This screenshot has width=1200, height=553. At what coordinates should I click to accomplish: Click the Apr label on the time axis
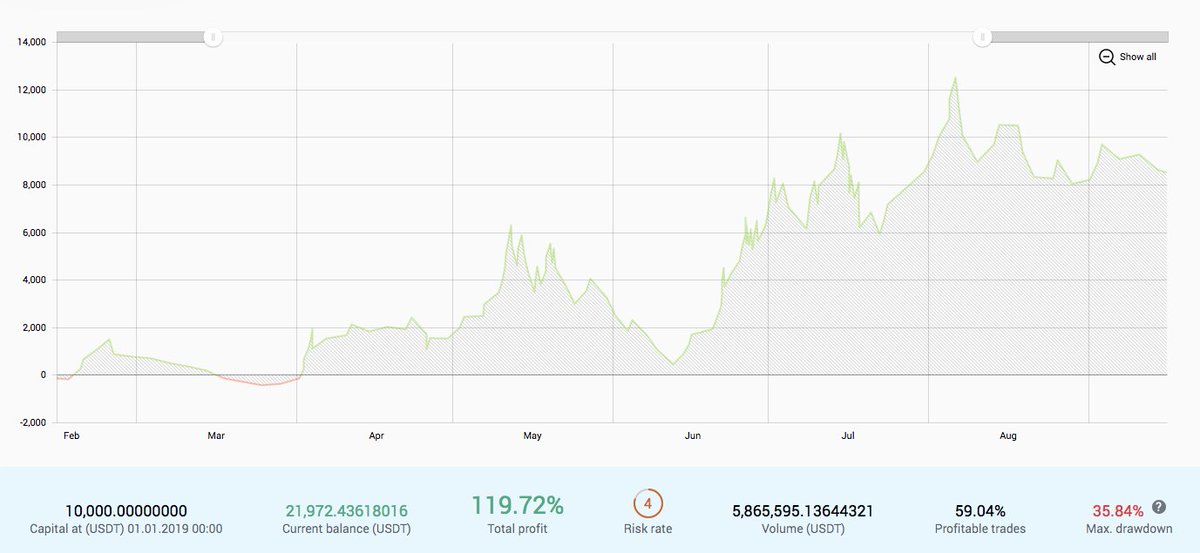pyautogui.click(x=377, y=436)
